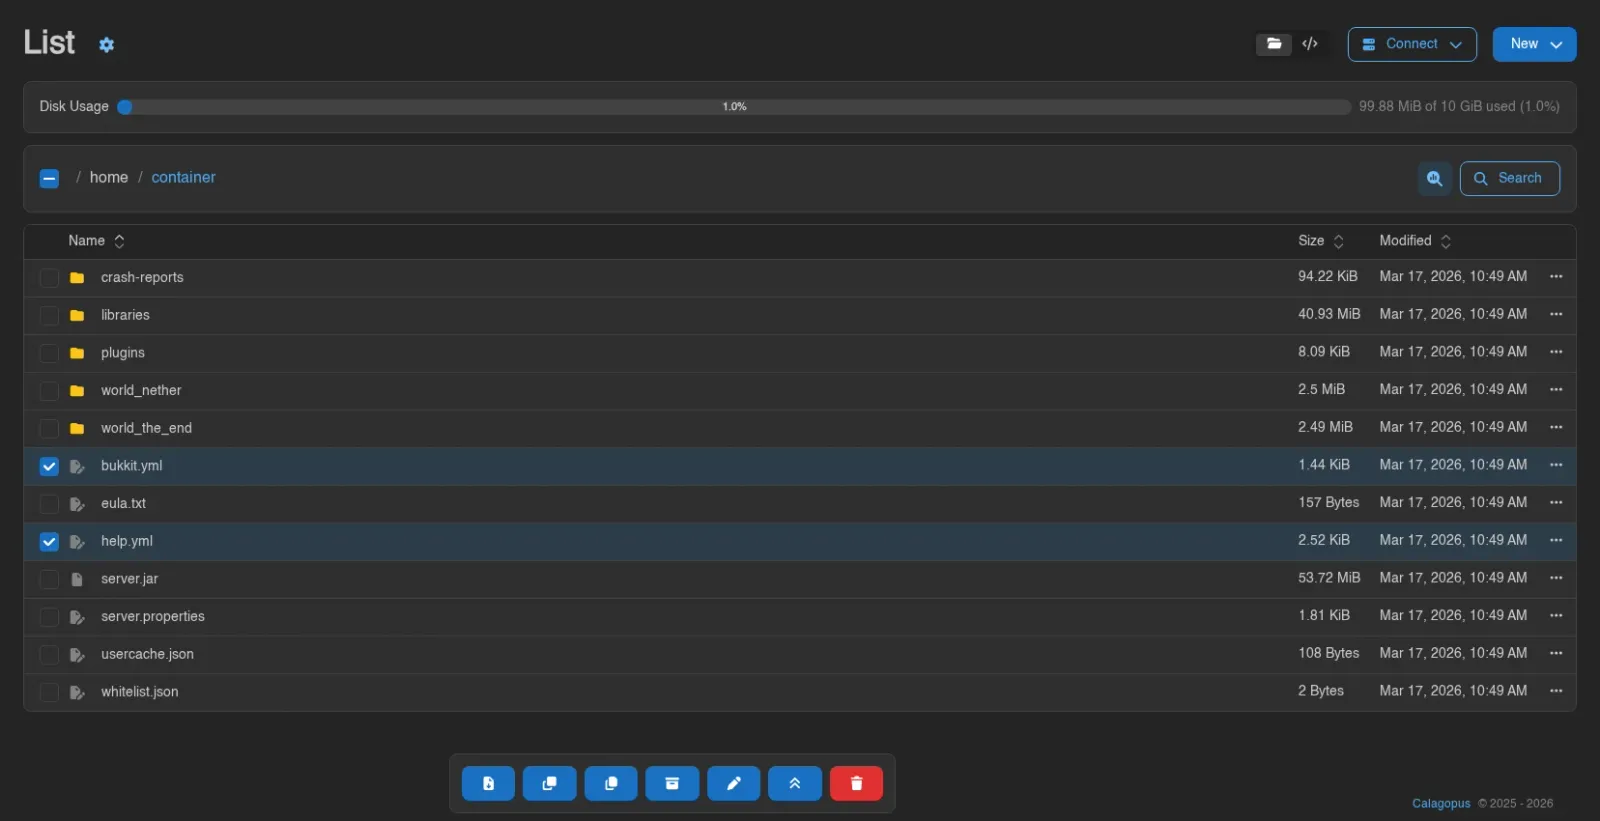Open the Calagopus footer link
The height and width of the screenshot is (821, 1600).
(1441, 804)
